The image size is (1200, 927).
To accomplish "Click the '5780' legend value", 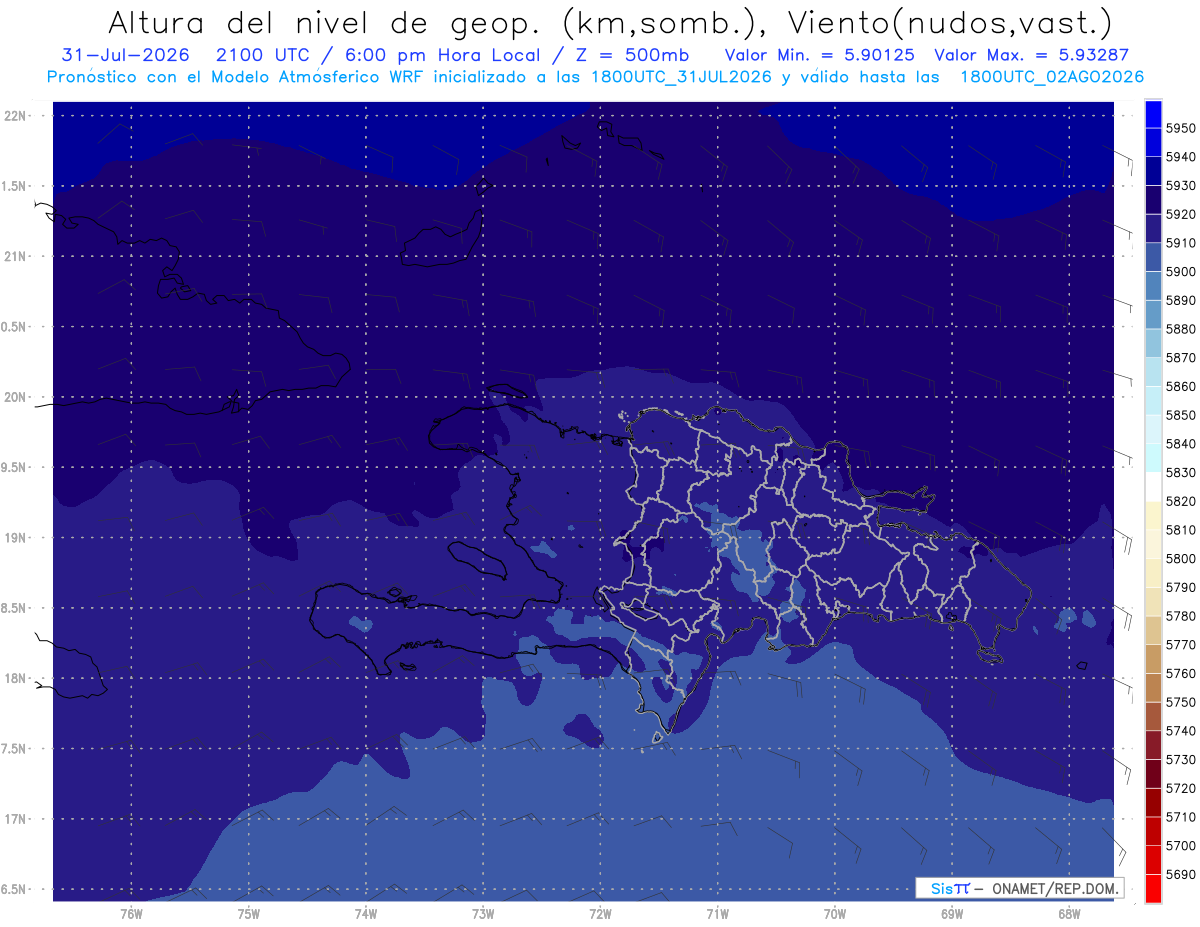I will coord(1181,616).
